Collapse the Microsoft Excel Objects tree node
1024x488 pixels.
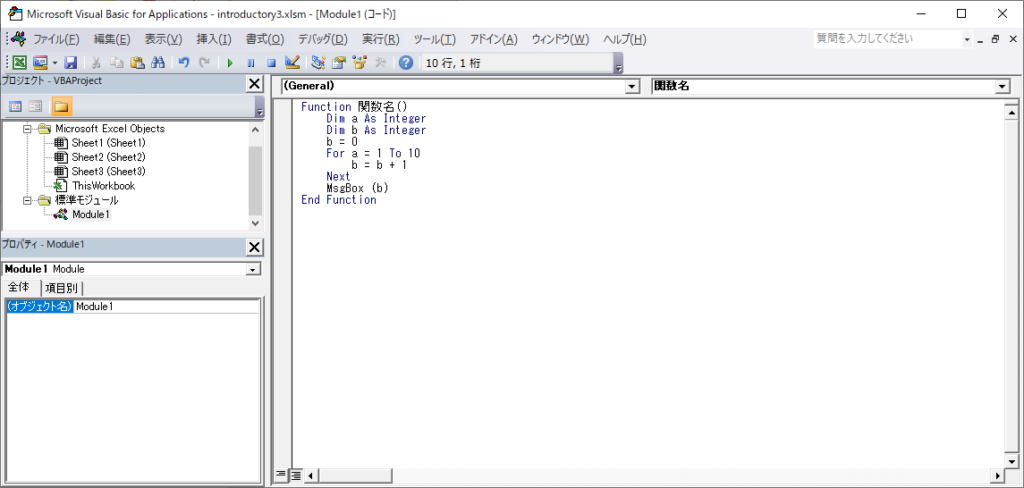(27, 129)
